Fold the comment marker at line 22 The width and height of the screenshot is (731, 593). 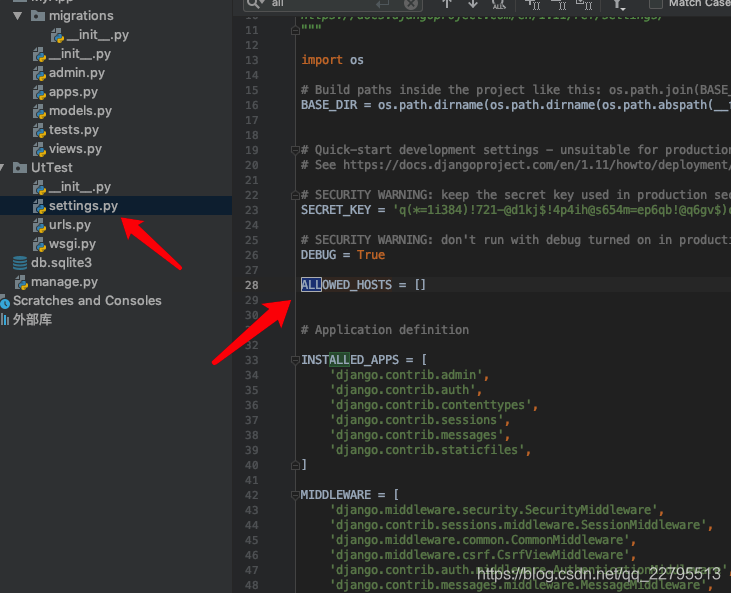click(295, 195)
